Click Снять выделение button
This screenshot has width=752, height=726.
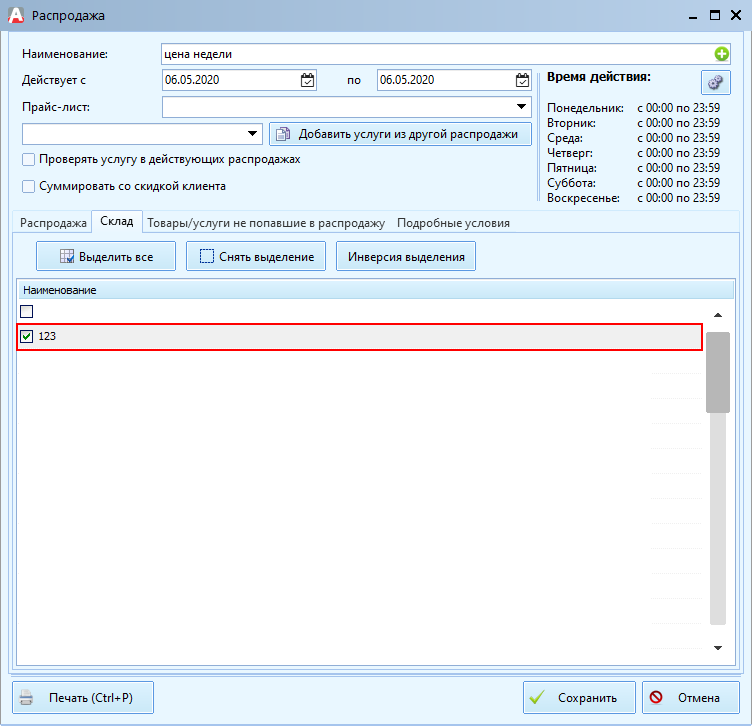(x=256, y=257)
